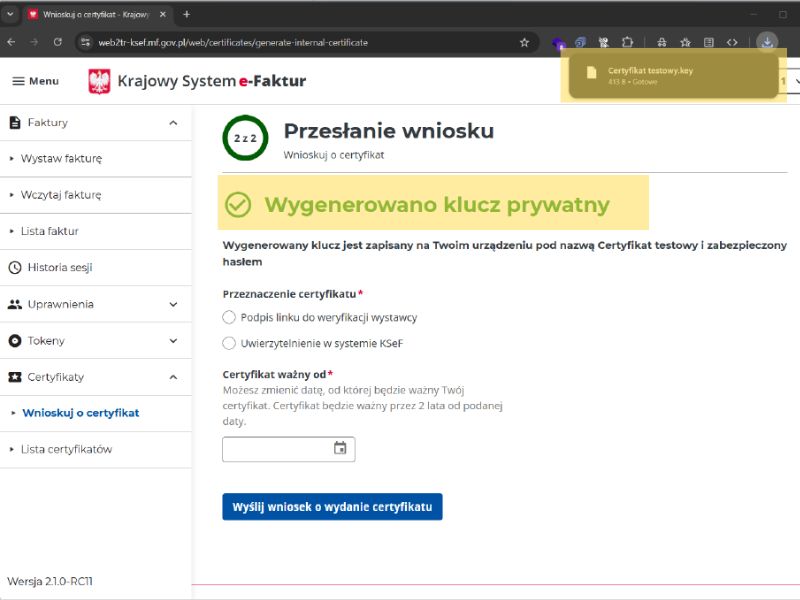Collapse the Faktury sidebar section
Viewport: 800px width, 600px height.
[x=173, y=123]
